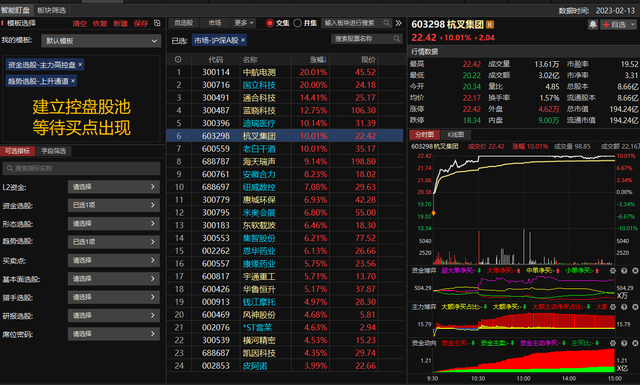Click the alert bell icon for 杭叉集团
Viewport: 640px width, 385px height.
(x=593, y=25)
